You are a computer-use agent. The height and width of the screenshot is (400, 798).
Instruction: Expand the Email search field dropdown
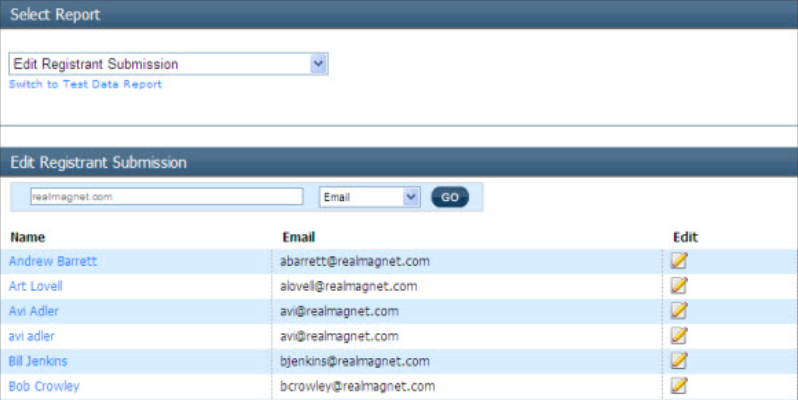(369, 197)
